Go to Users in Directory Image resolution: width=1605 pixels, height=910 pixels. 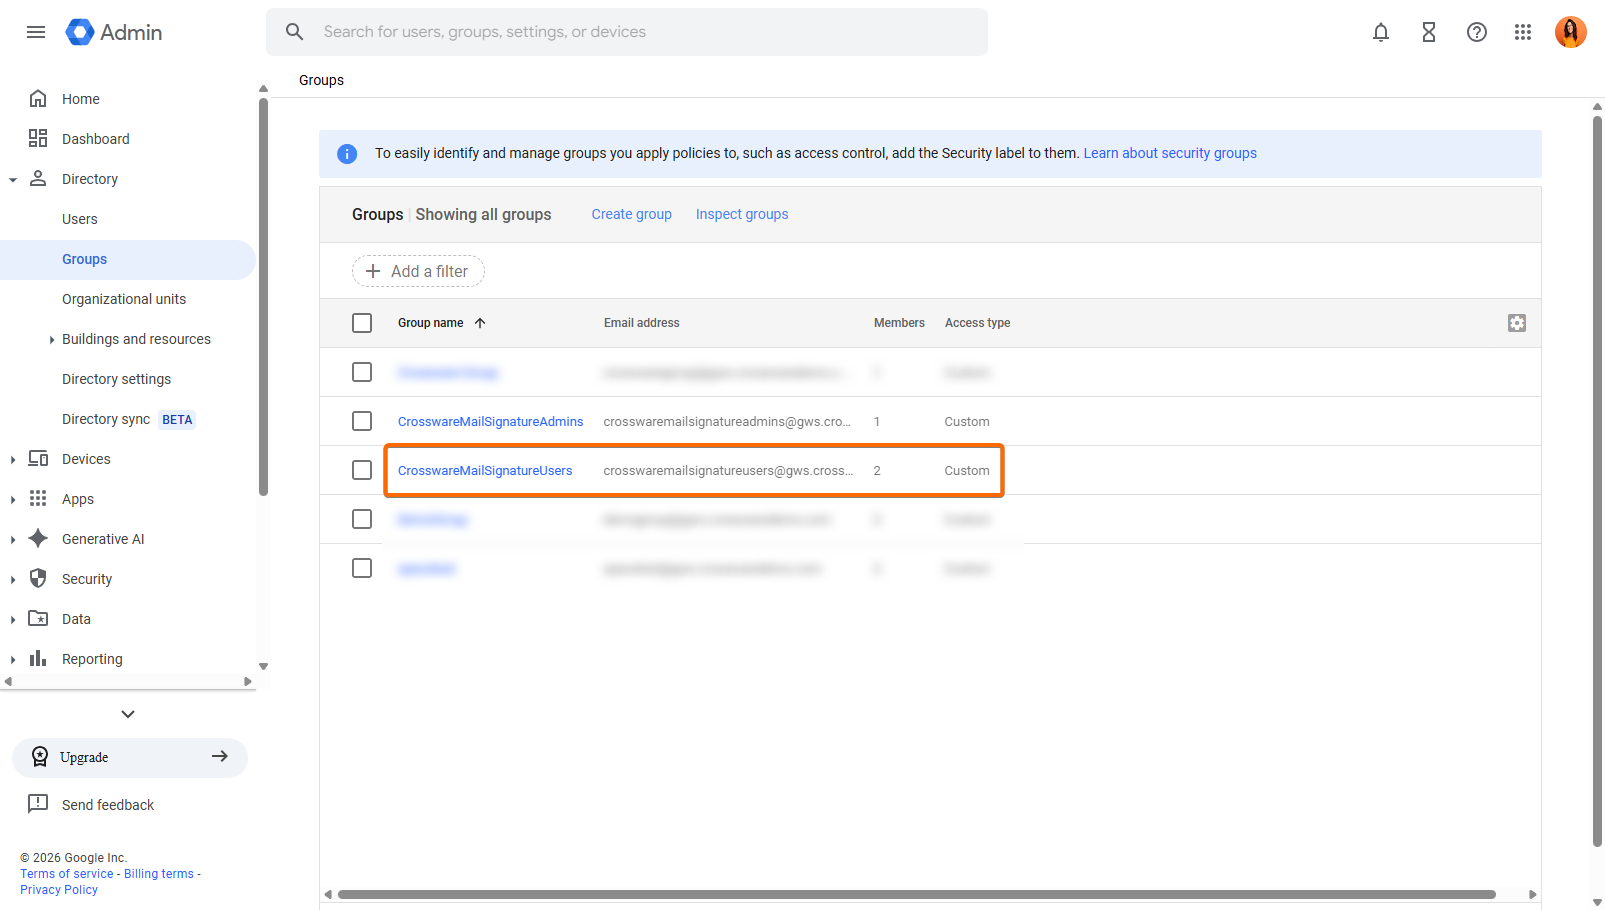pyautogui.click(x=80, y=219)
